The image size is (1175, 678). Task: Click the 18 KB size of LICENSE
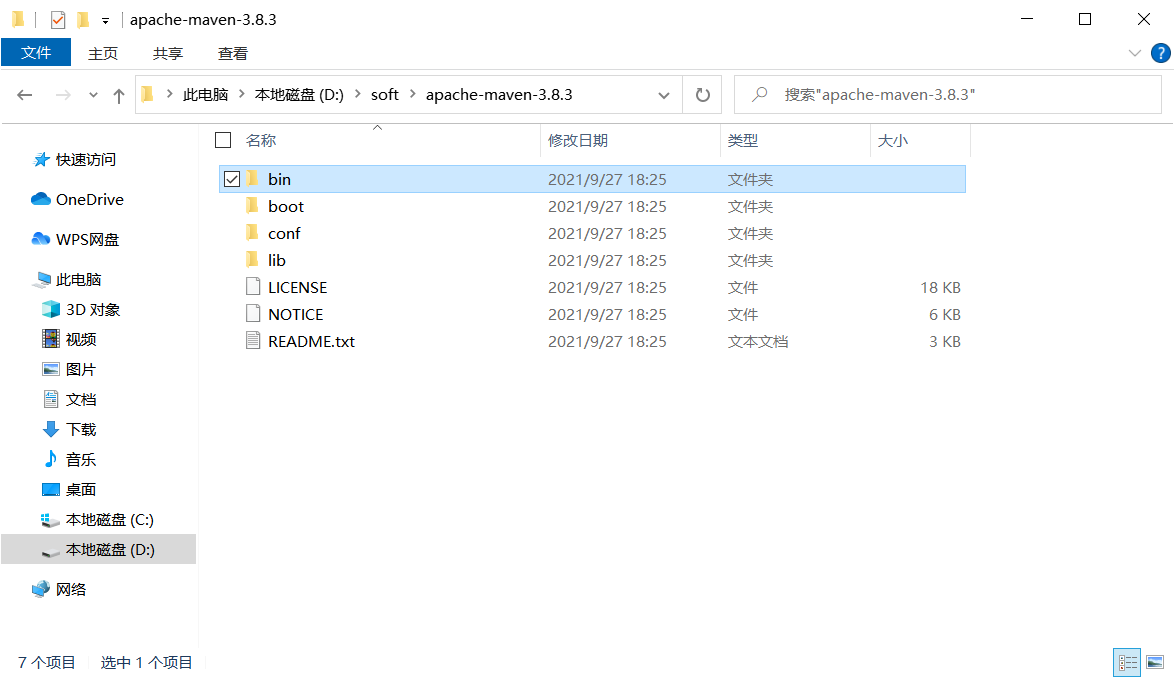pos(940,287)
